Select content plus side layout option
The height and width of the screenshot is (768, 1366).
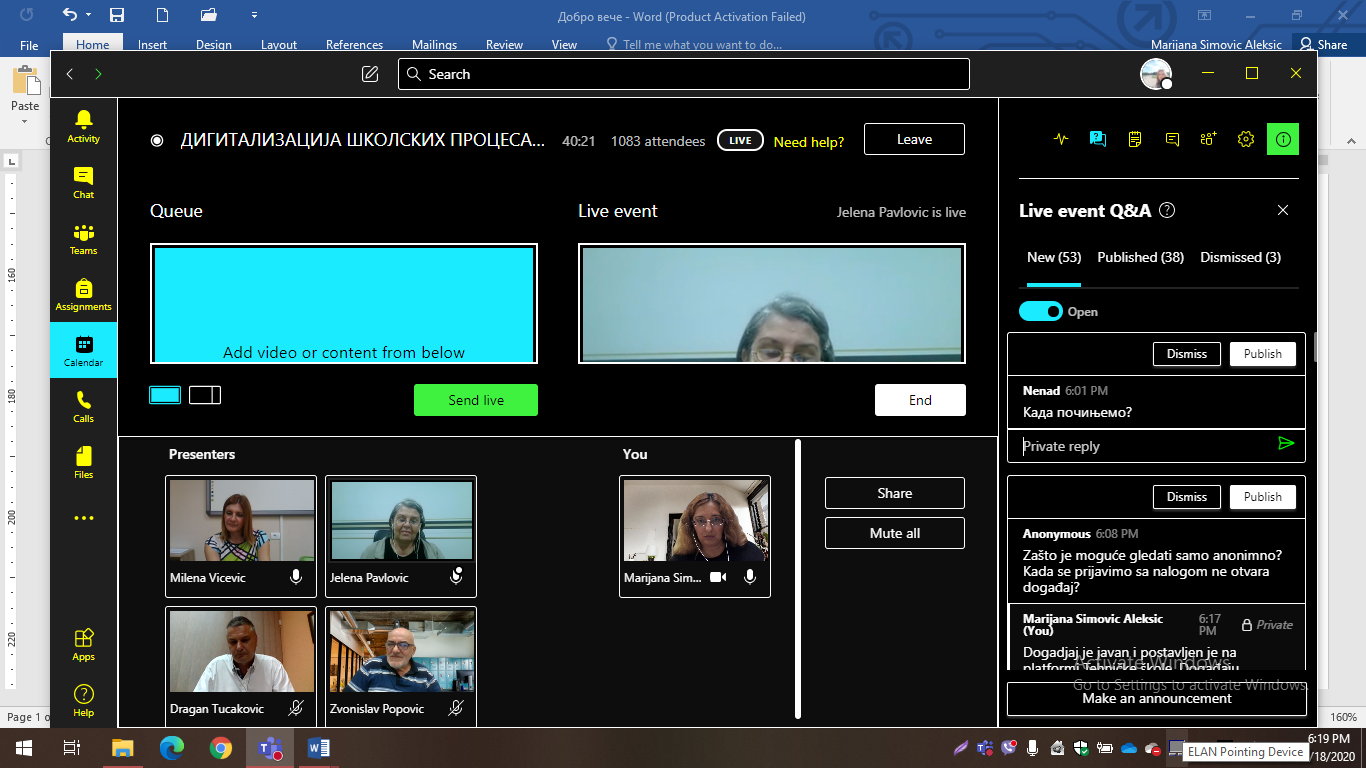point(205,395)
